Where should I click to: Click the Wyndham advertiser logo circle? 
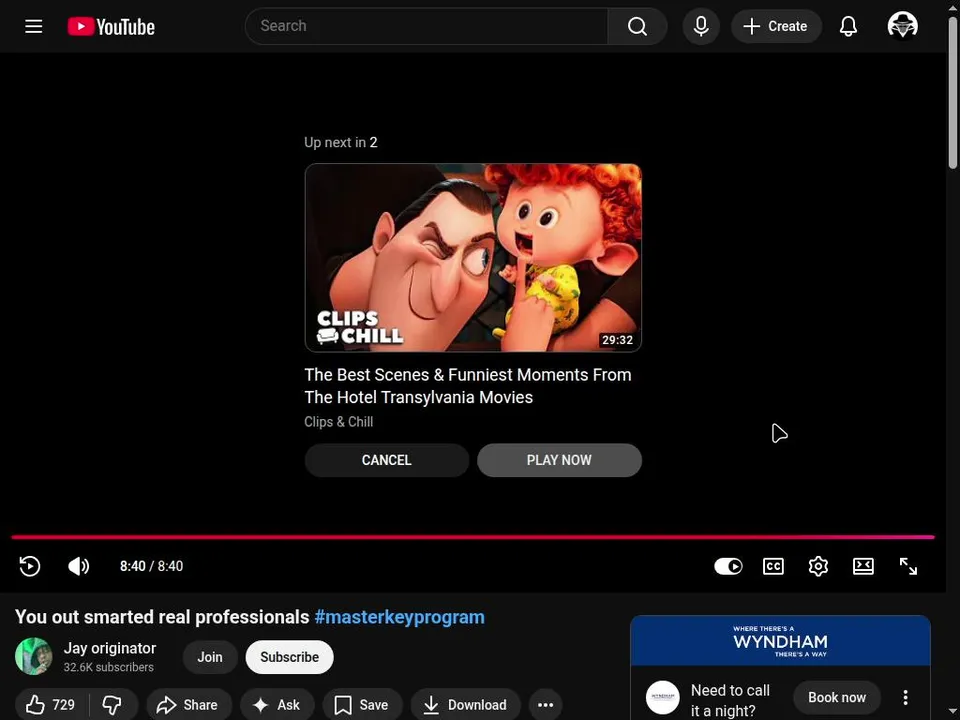pyautogui.click(x=663, y=697)
